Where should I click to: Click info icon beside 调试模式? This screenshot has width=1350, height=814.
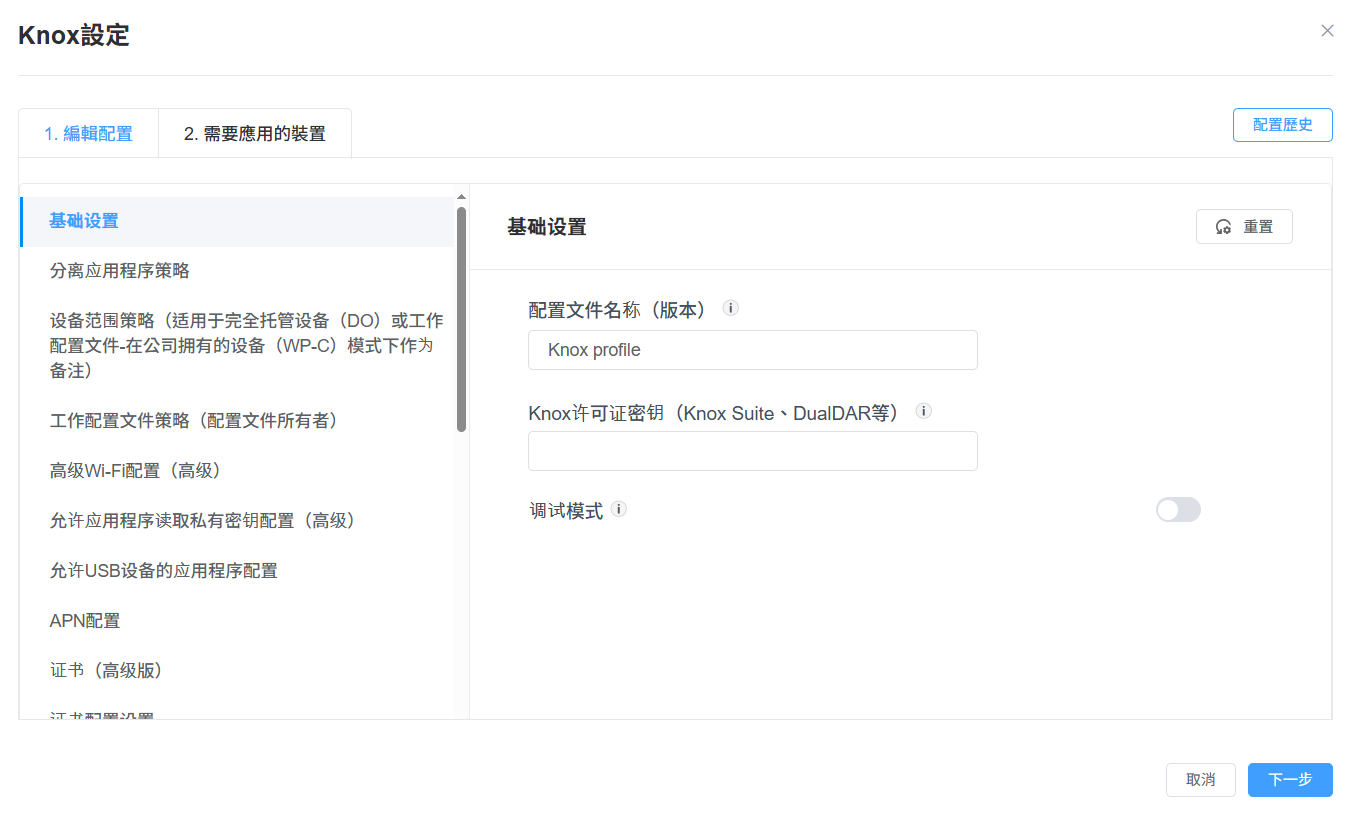619,509
